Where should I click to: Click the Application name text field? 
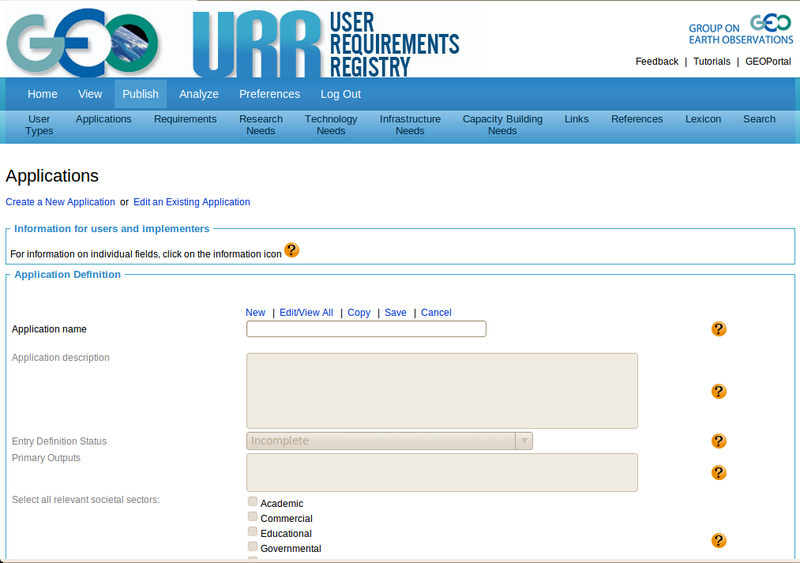[366, 329]
